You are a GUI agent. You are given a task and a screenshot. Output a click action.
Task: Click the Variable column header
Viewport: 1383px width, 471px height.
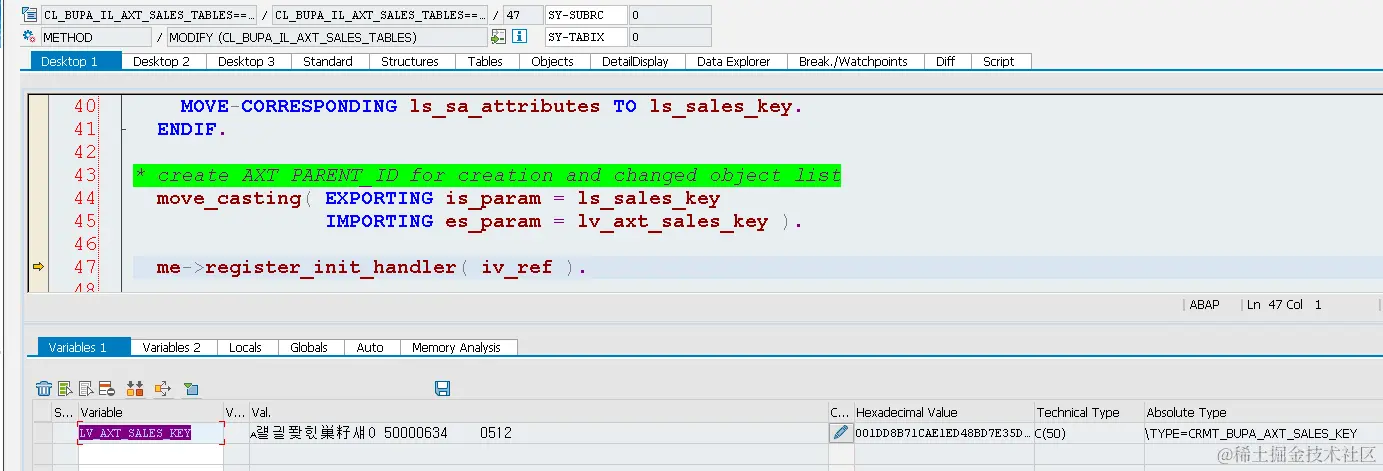pos(151,412)
